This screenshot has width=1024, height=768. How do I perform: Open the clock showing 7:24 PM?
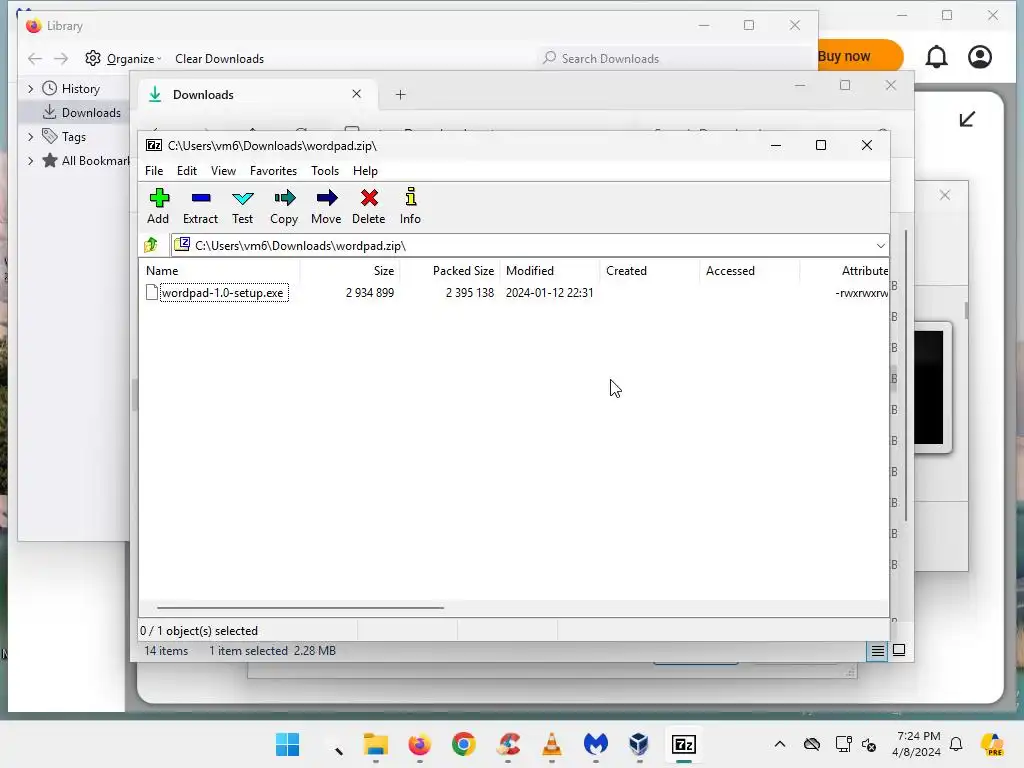tap(917, 744)
